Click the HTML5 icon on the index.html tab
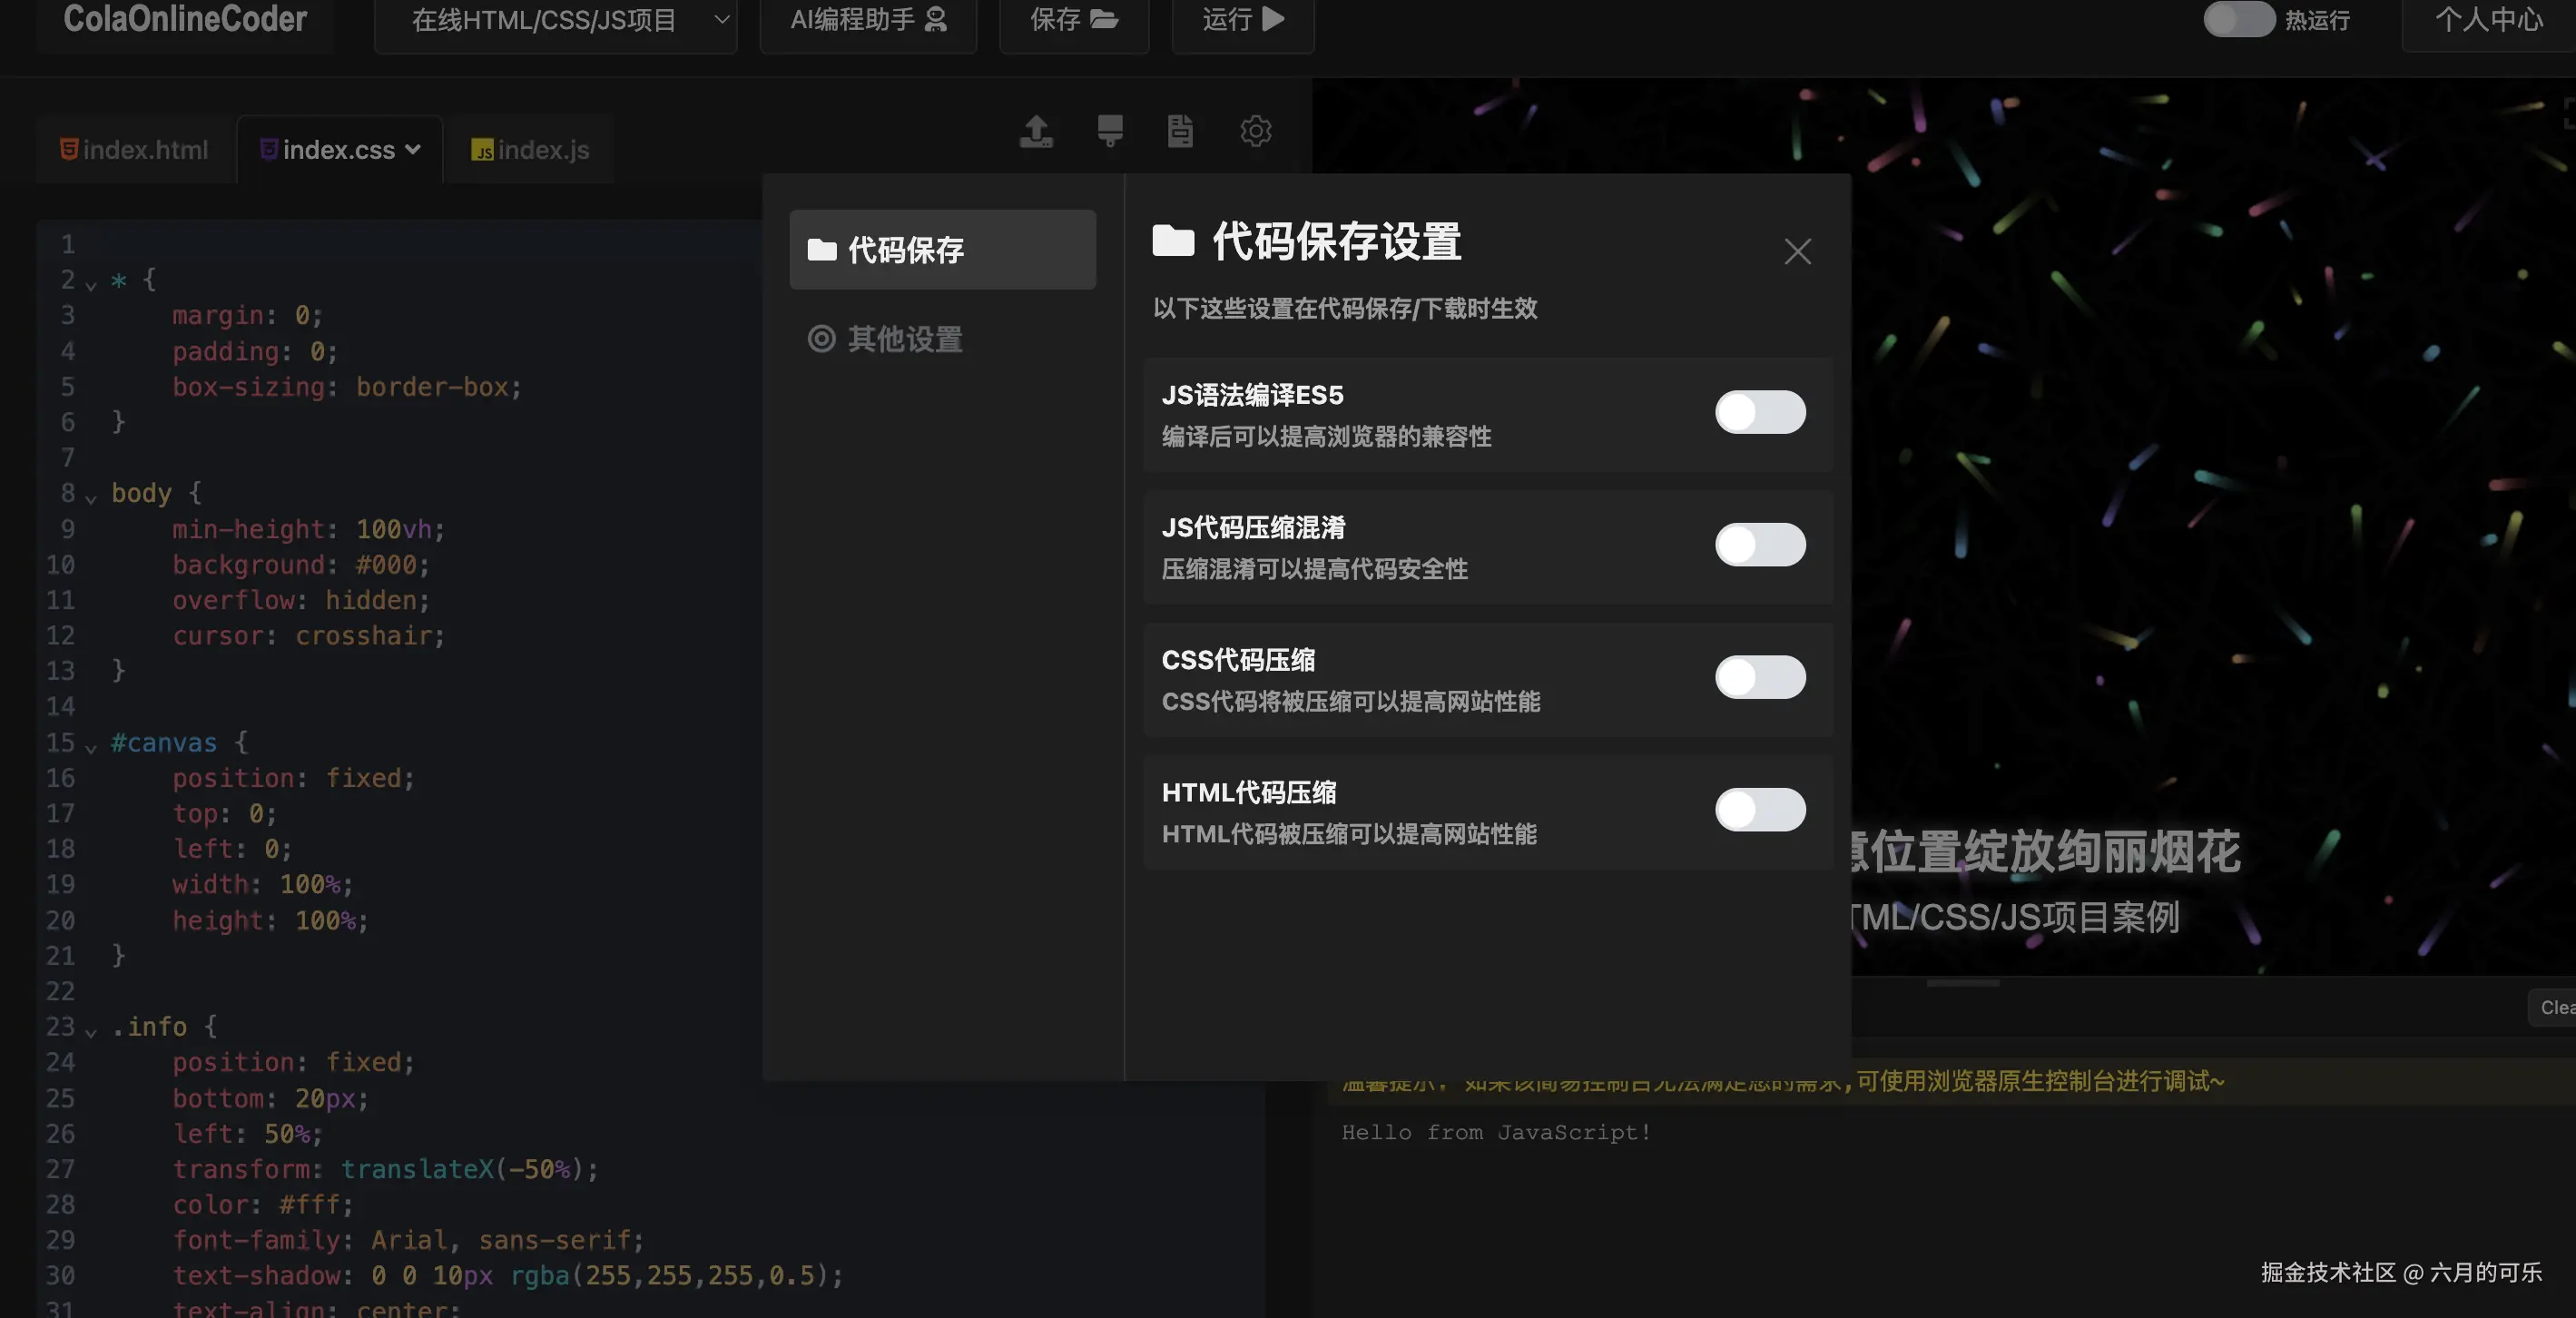2576x1318 pixels. [68, 149]
